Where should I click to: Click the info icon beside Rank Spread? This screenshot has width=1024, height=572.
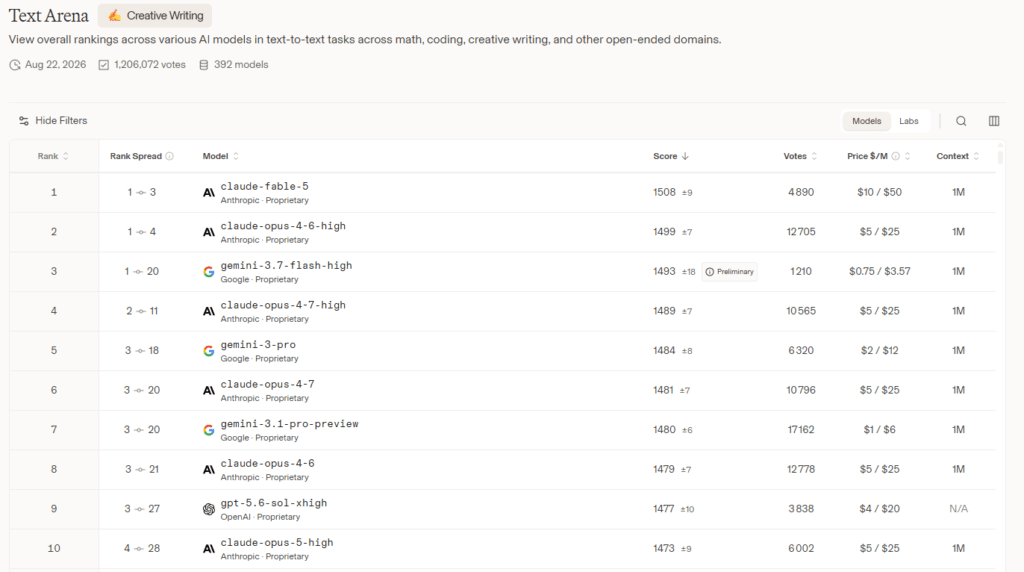click(170, 156)
